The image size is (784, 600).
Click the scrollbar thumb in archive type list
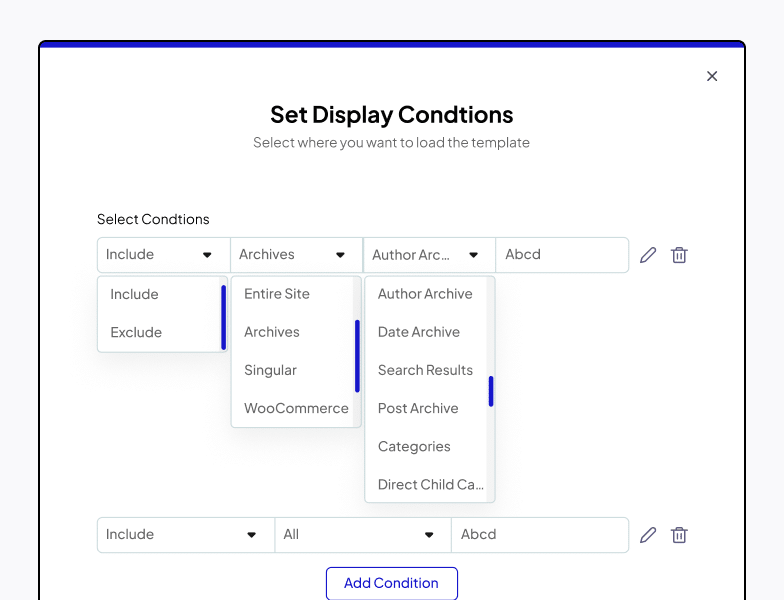click(491, 391)
